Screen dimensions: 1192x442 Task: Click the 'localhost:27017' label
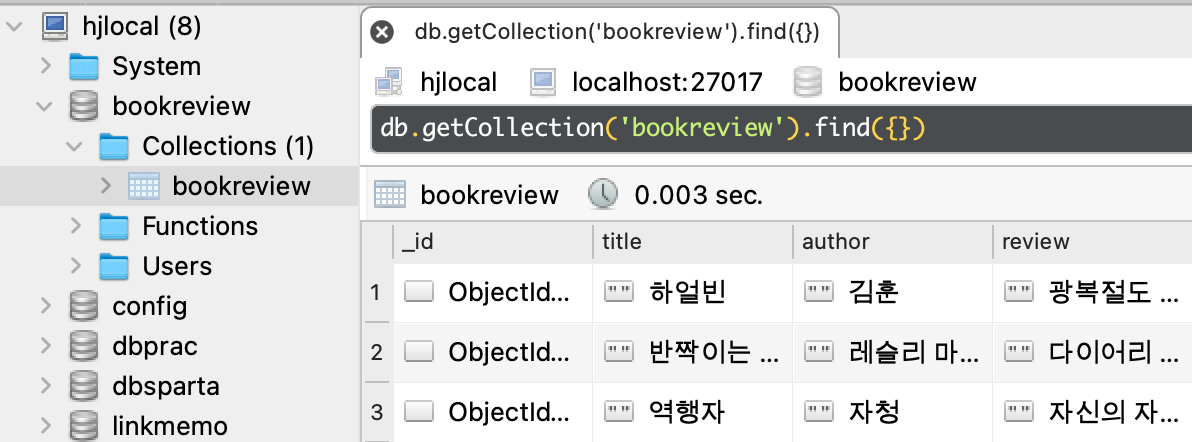pyautogui.click(x=667, y=81)
